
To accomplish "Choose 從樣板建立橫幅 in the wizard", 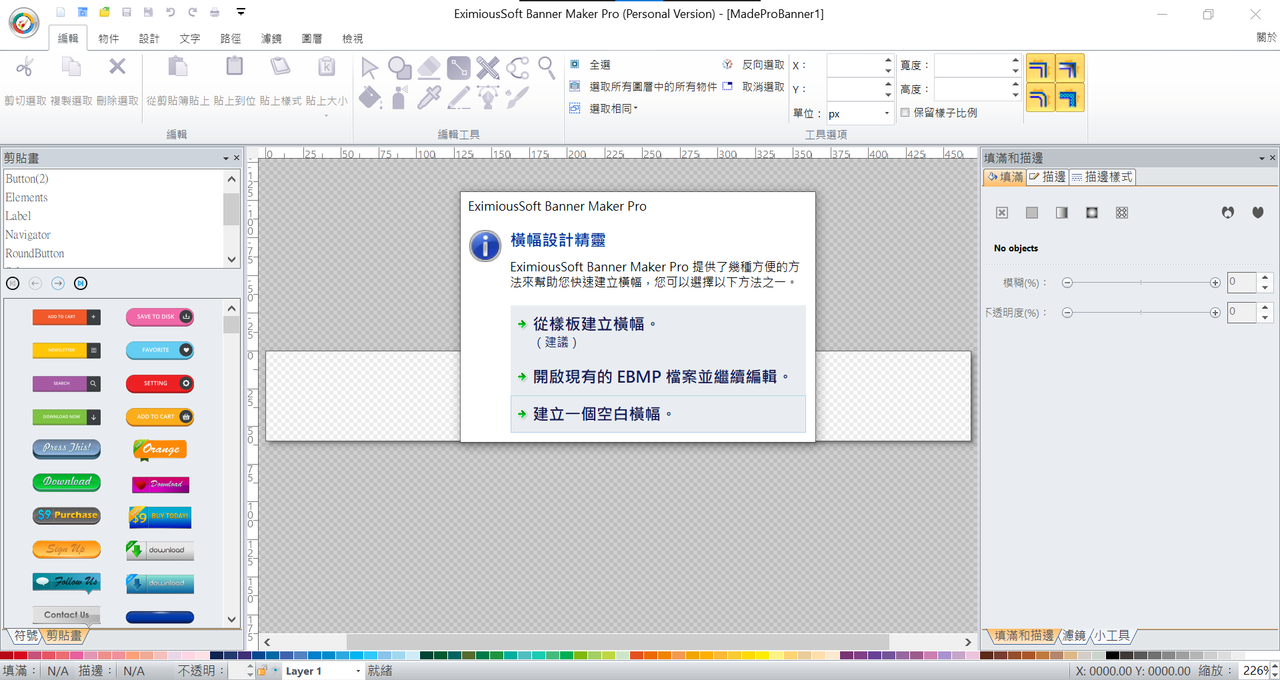I will (658, 332).
